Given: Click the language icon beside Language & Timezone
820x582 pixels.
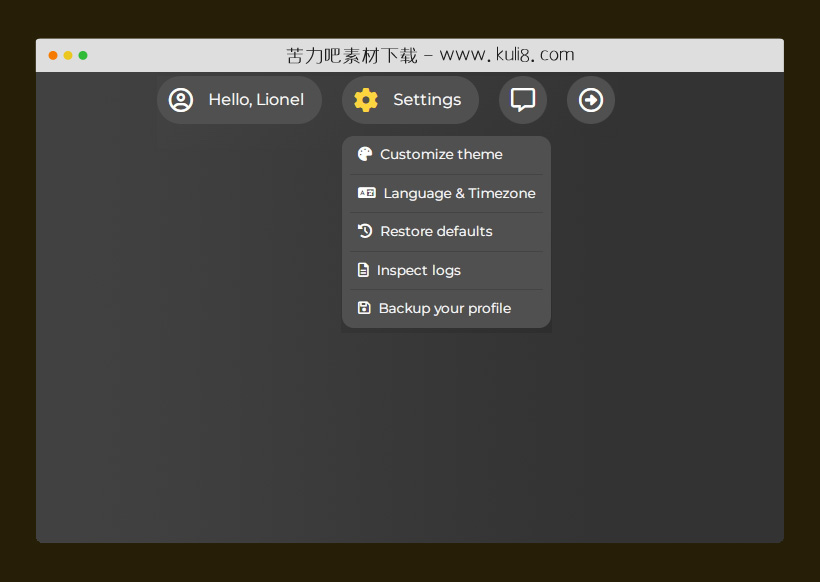Looking at the screenshot, I should 367,193.
